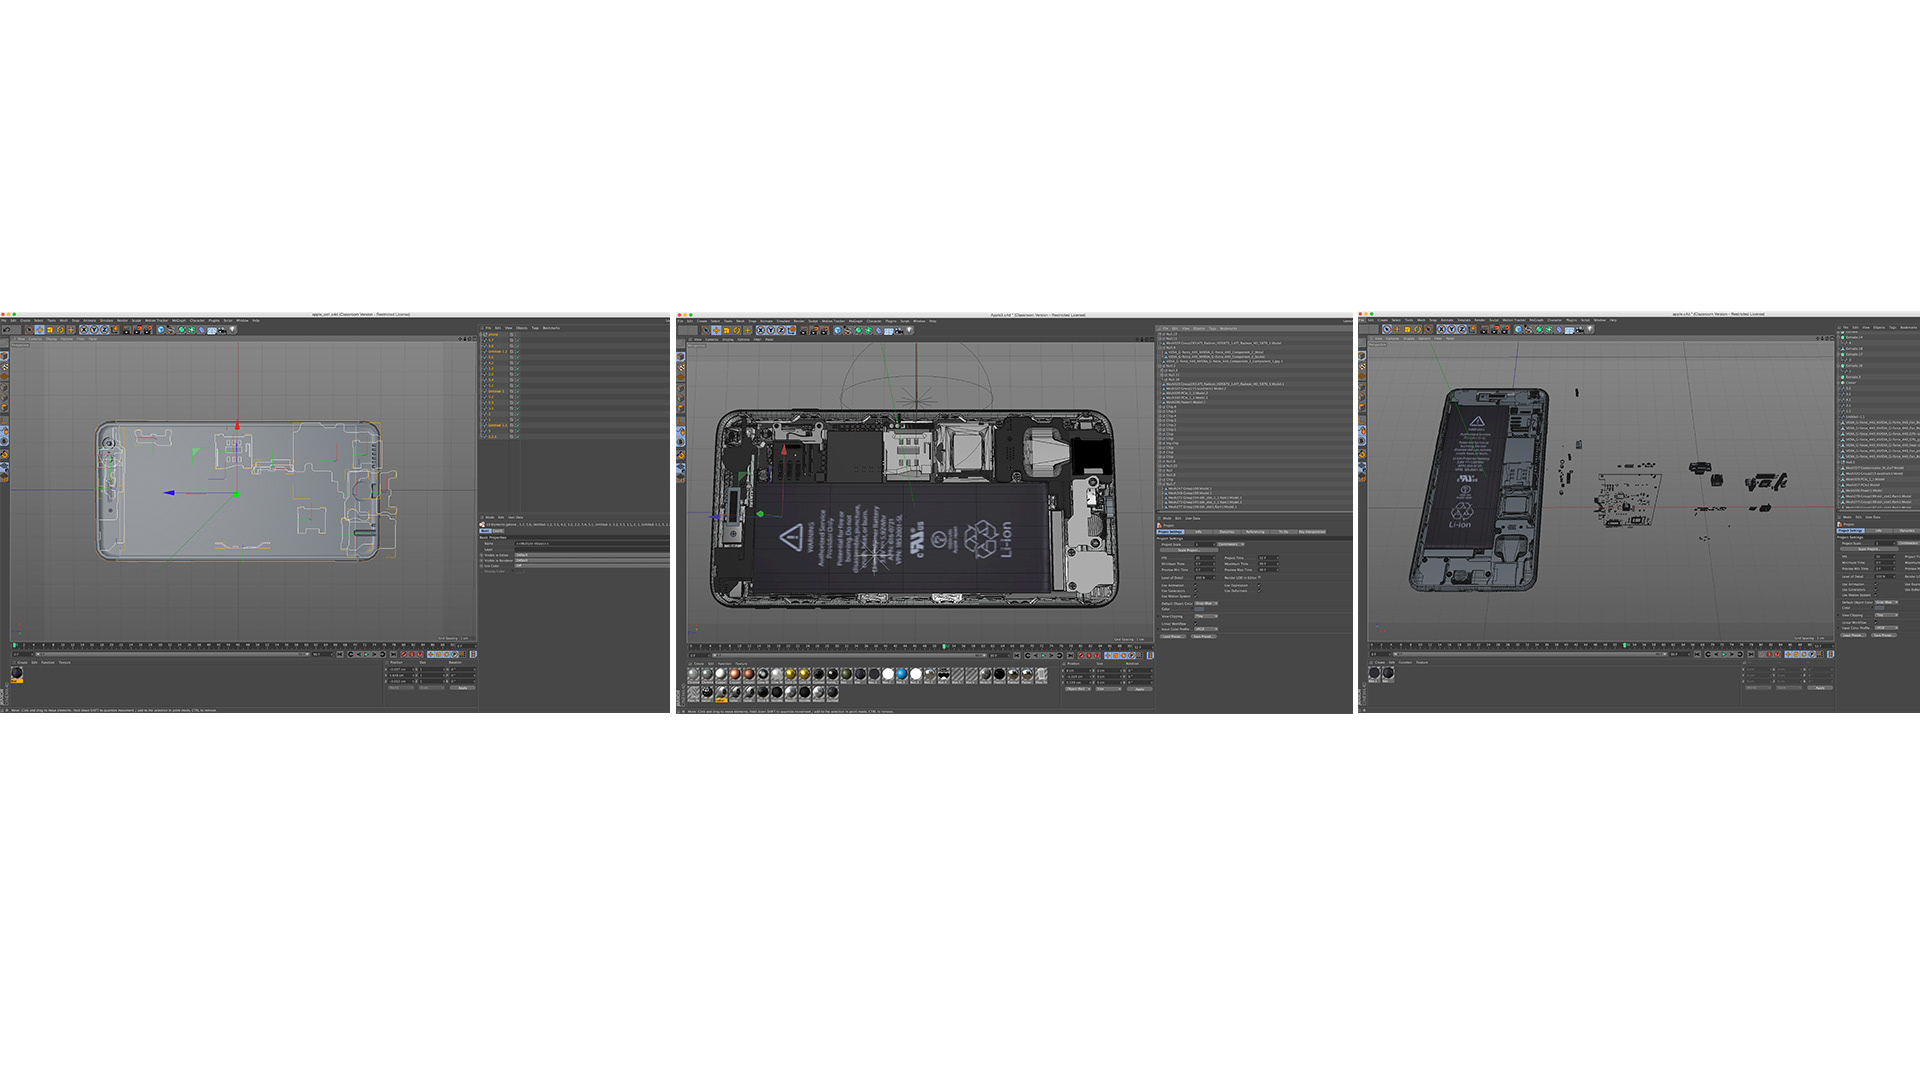The image size is (1920, 1080).
Task: Click Render to Picture Viewer icon in Apple3.c4d
Action: coord(815,330)
